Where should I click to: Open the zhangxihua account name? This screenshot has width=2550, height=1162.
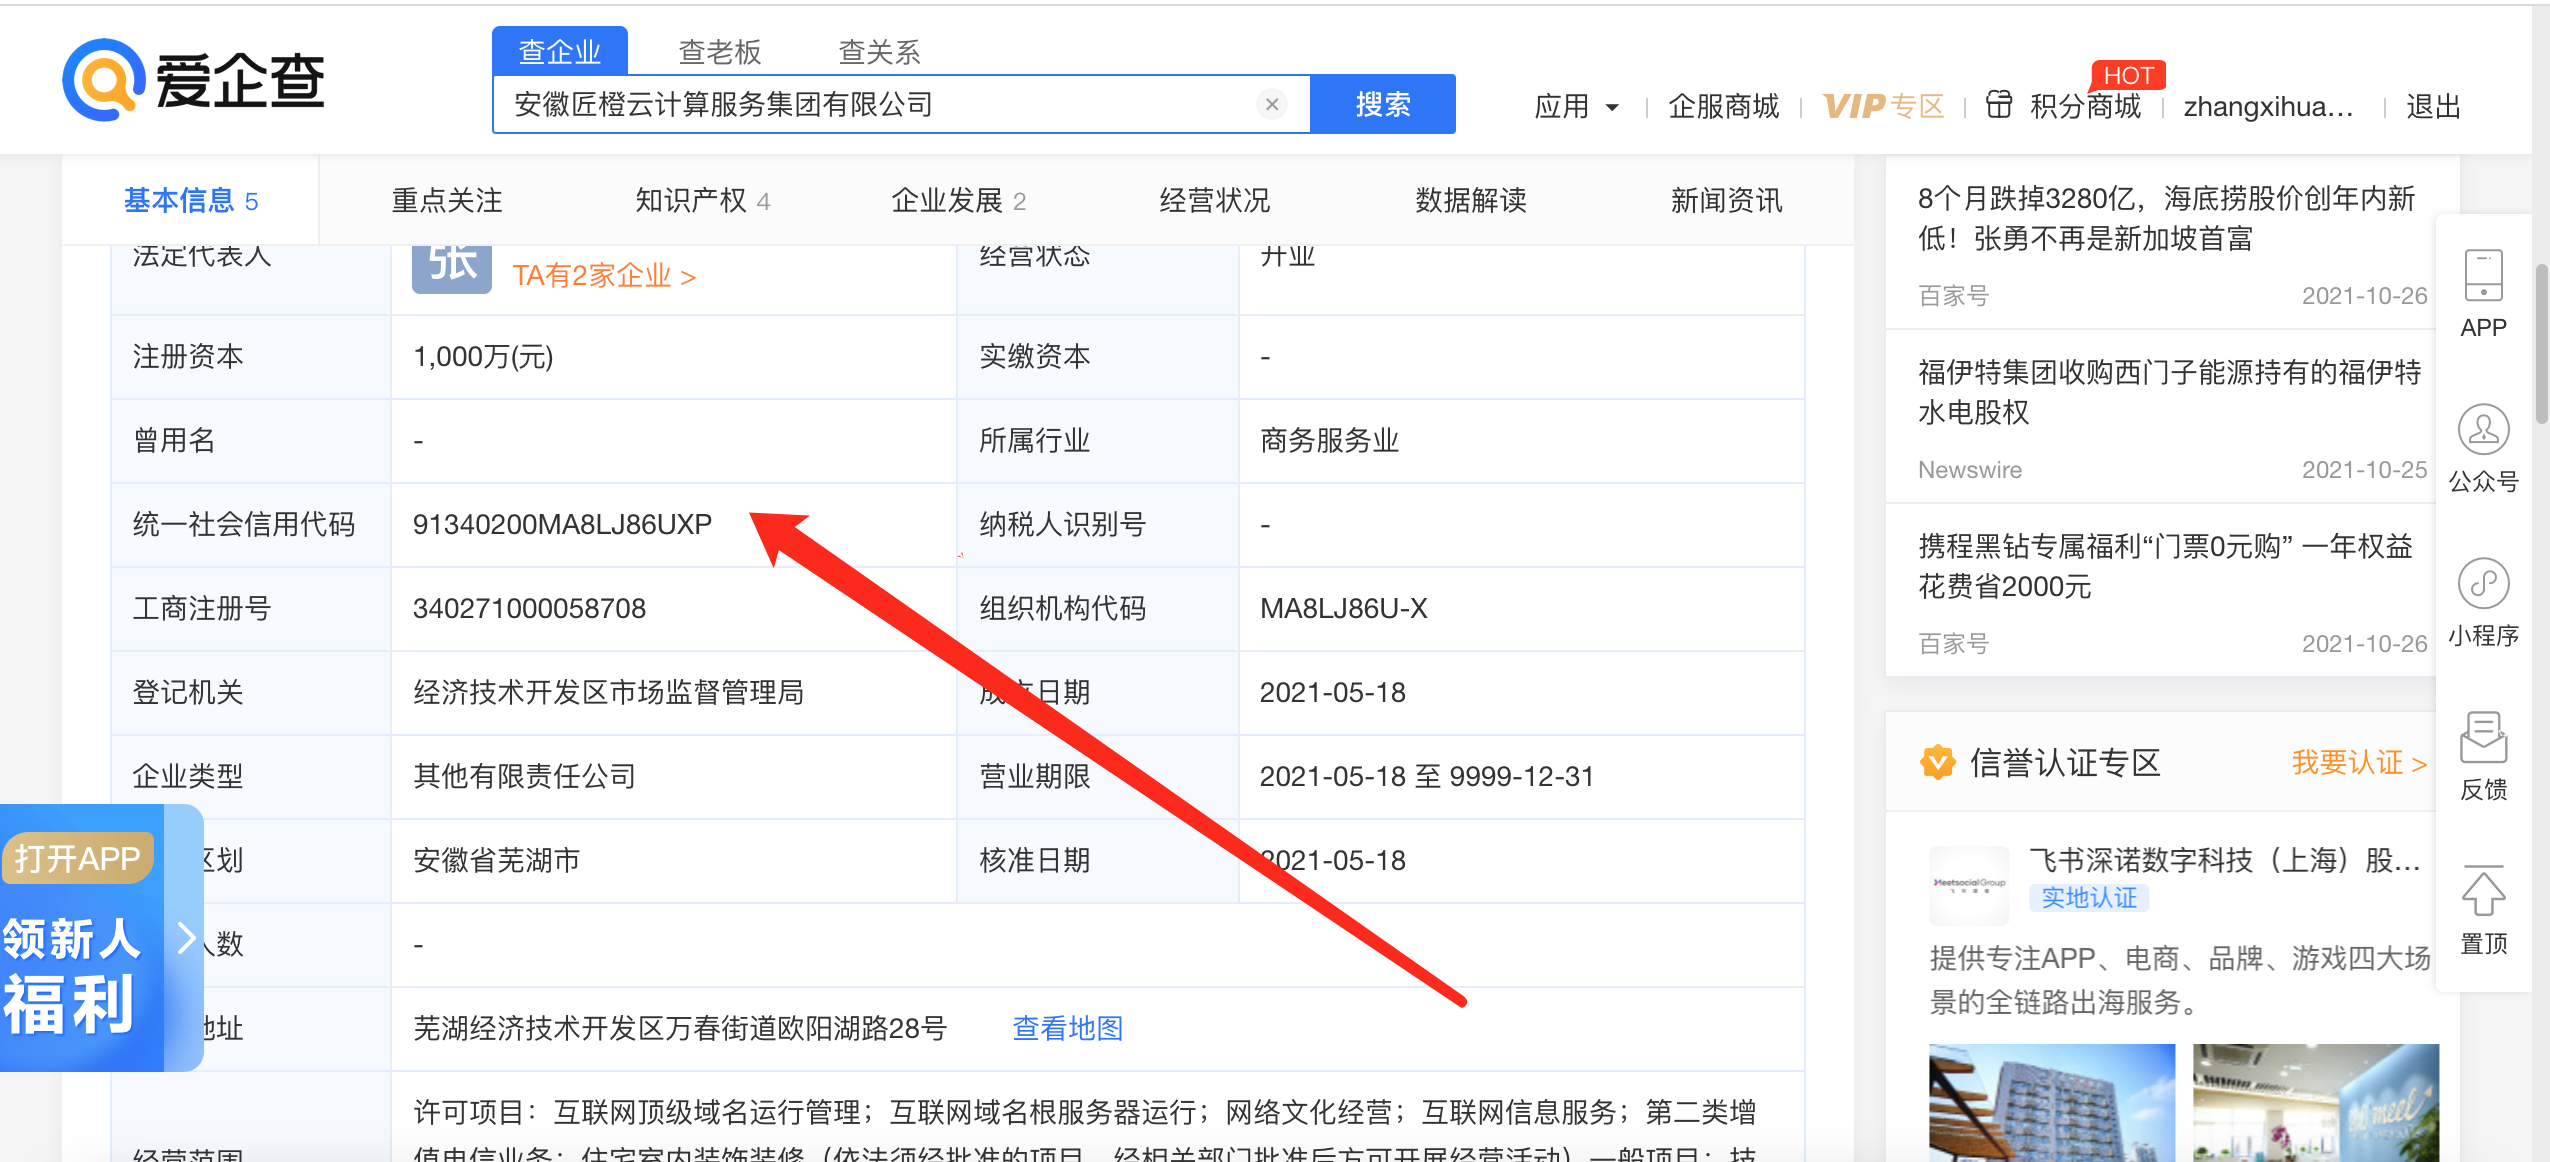click(x=2268, y=106)
